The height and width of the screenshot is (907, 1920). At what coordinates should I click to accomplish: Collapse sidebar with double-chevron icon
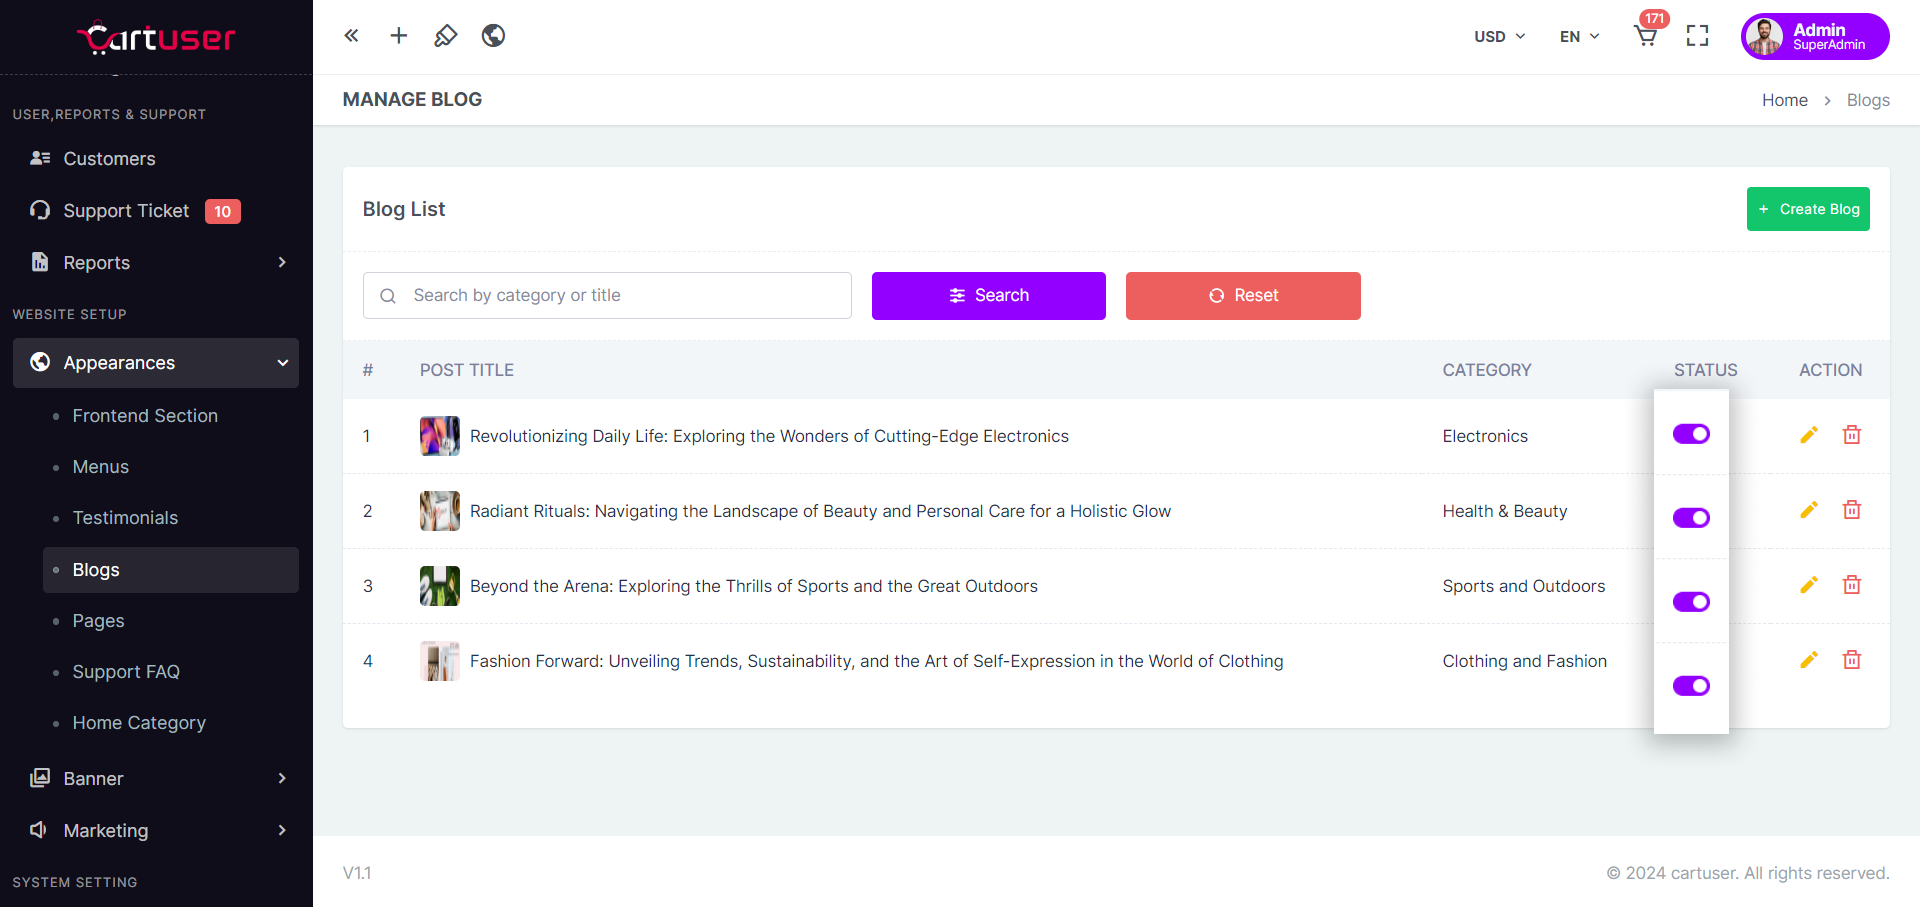pyautogui.click(x=351, y=36)
